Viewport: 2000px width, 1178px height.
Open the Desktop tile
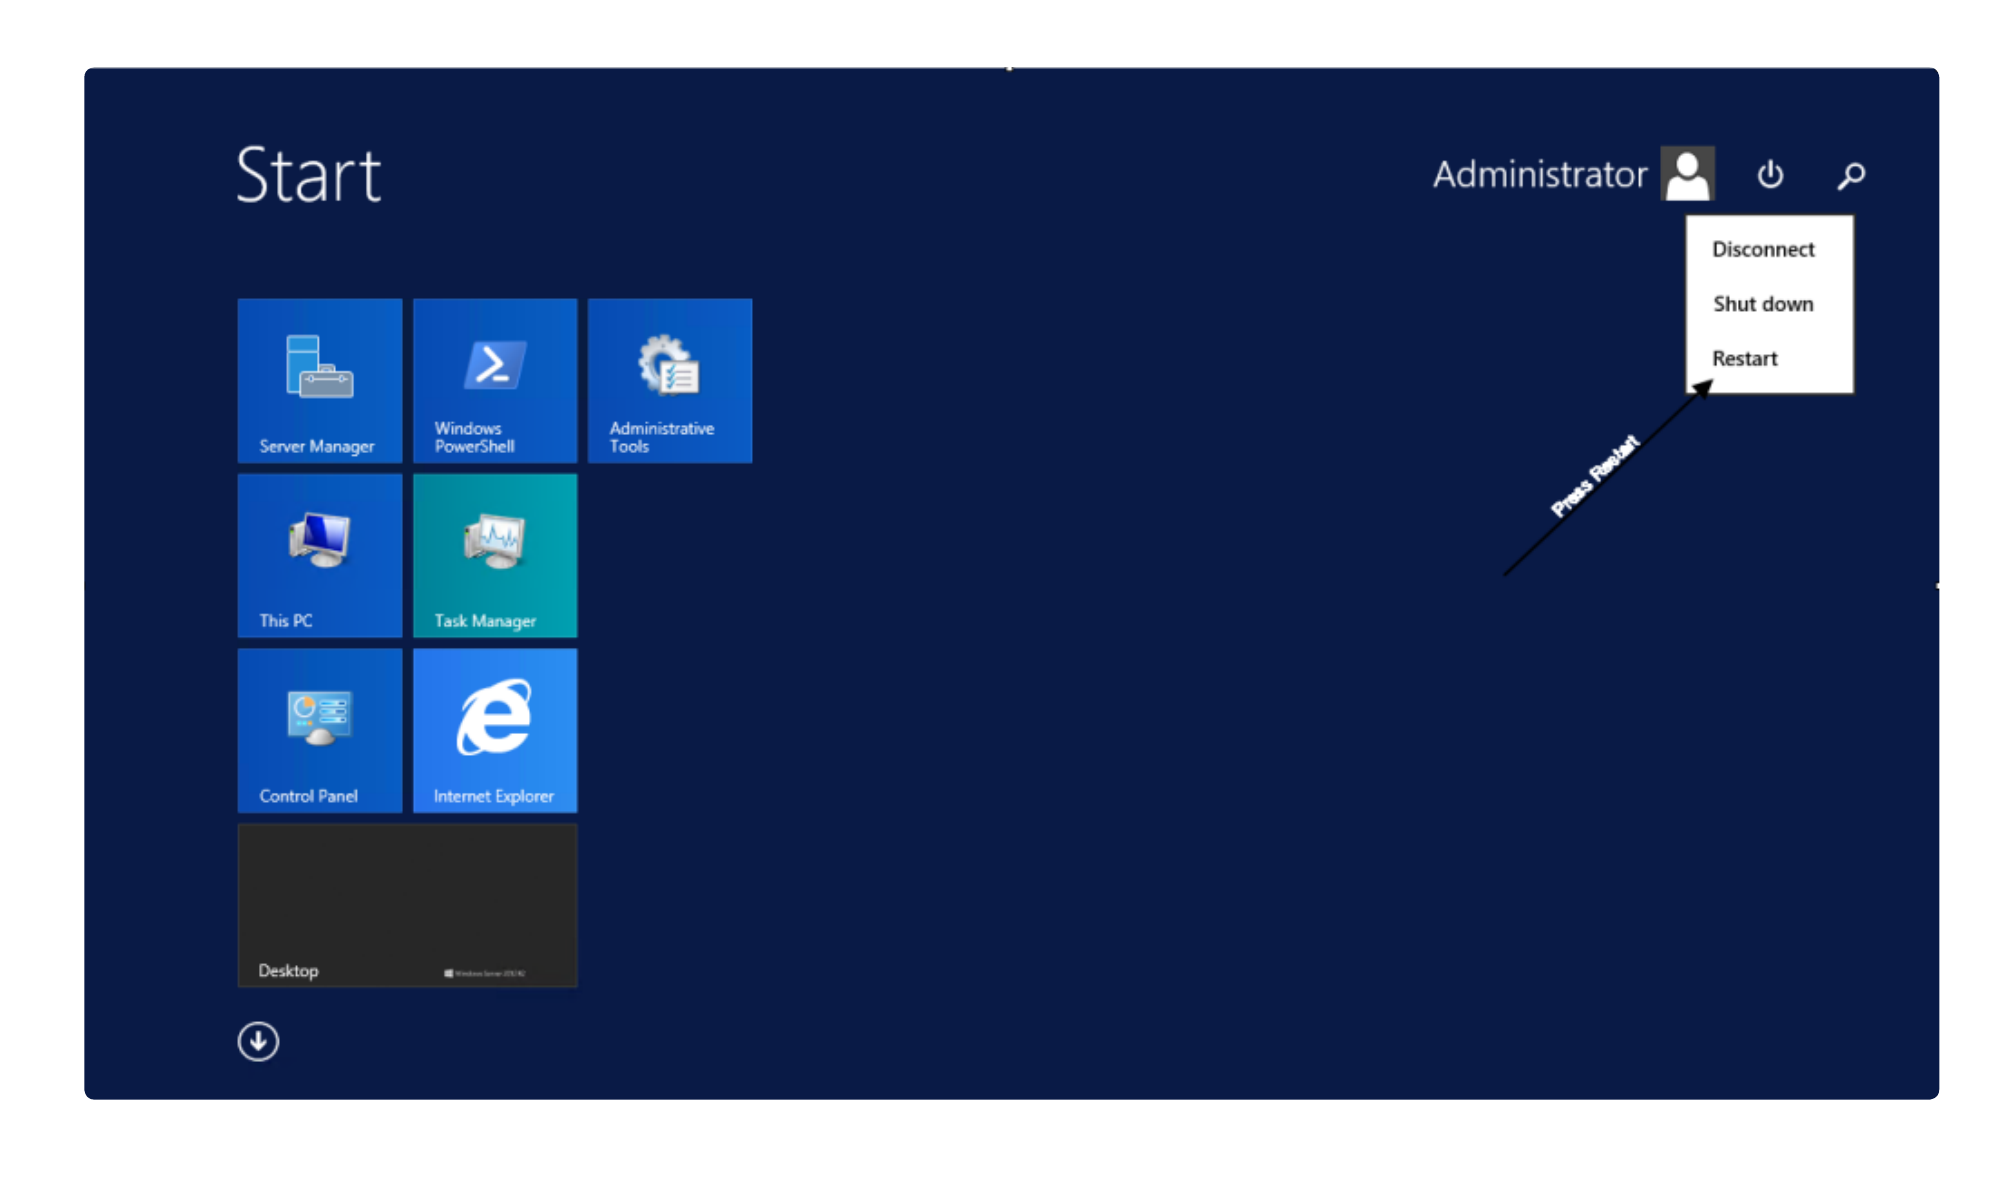tap(408, 905)
